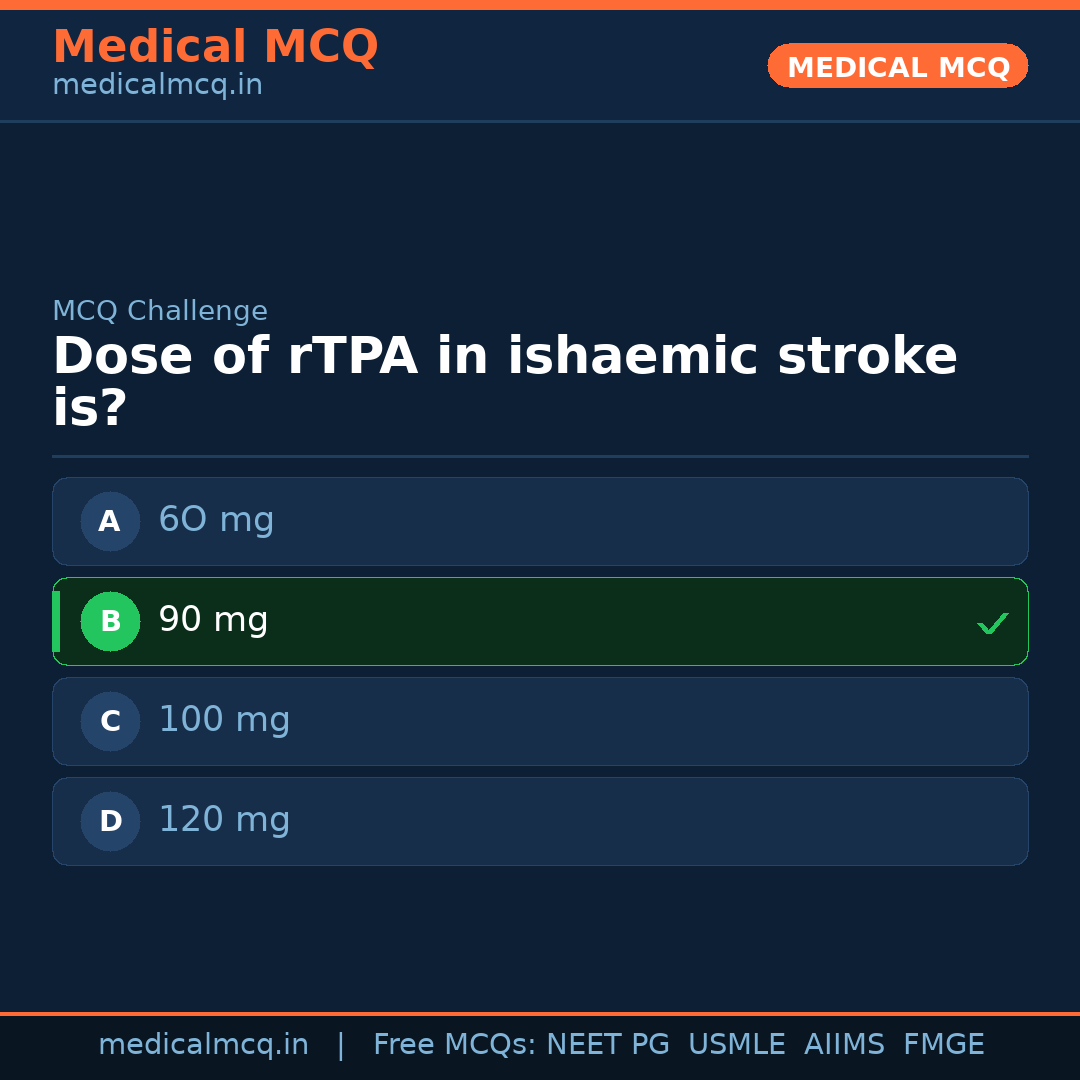Select the 90 mg answer text
The image size is (1080, 1080).
pos(213,620)
